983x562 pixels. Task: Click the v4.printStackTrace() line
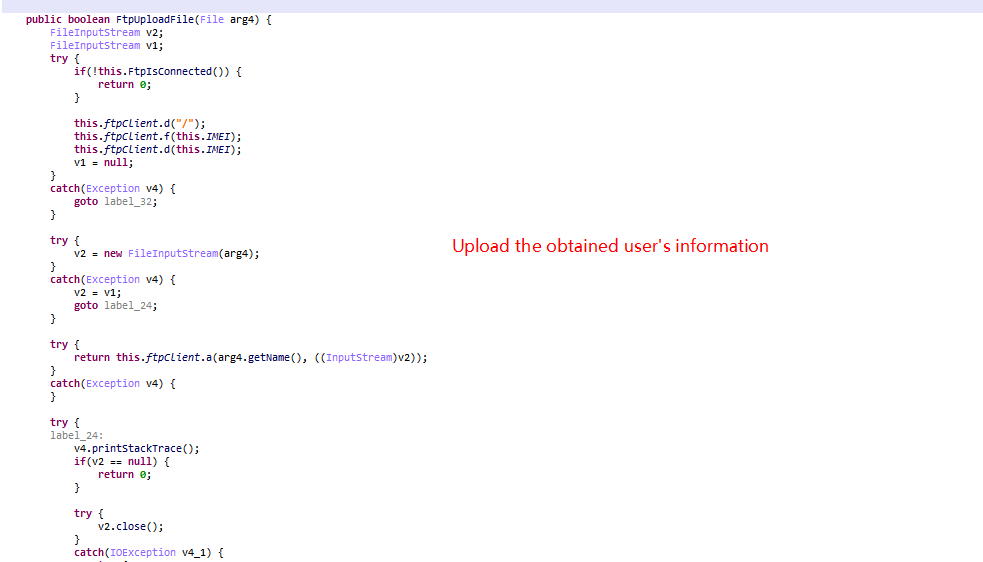(x=137, y=448)
